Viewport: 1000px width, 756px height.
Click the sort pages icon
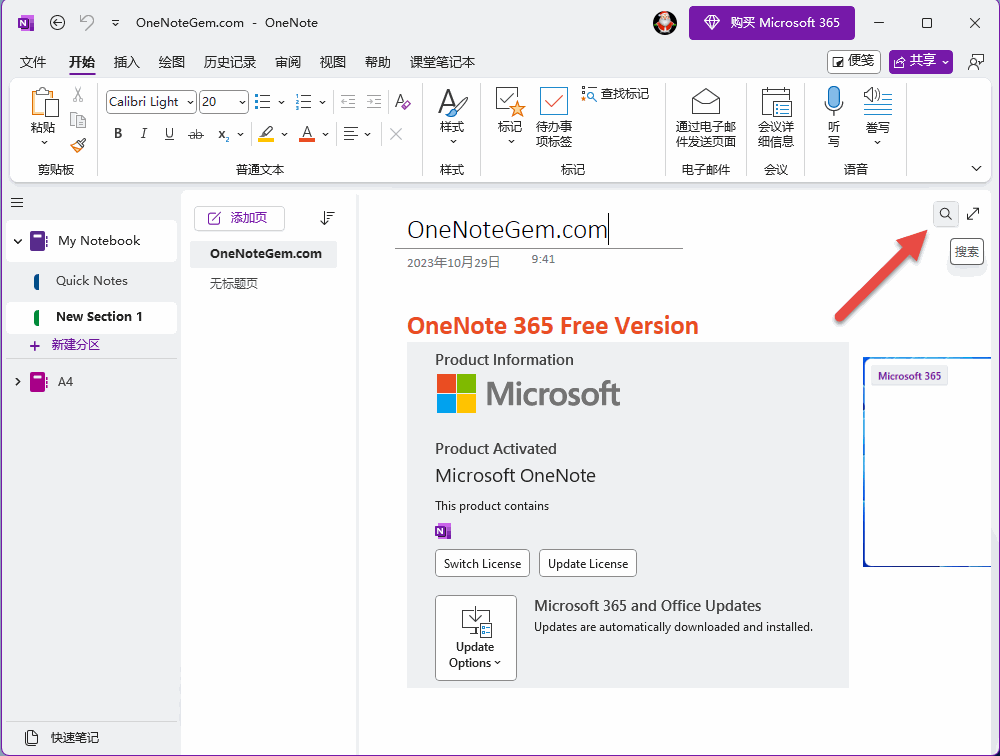point(327,218)
